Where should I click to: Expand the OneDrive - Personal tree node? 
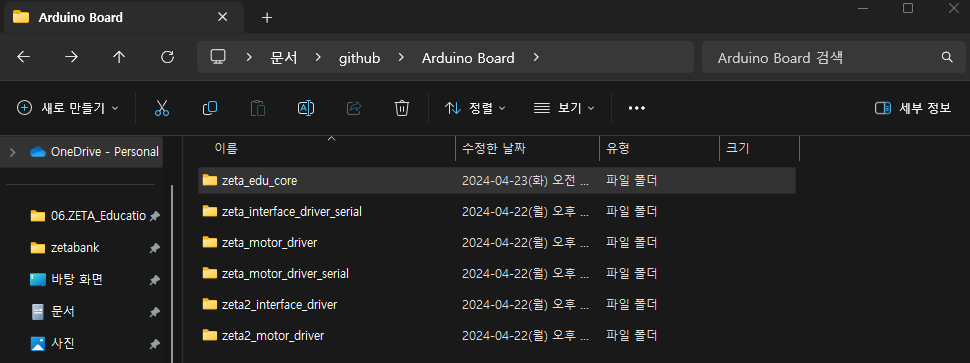tap(12, 152)
